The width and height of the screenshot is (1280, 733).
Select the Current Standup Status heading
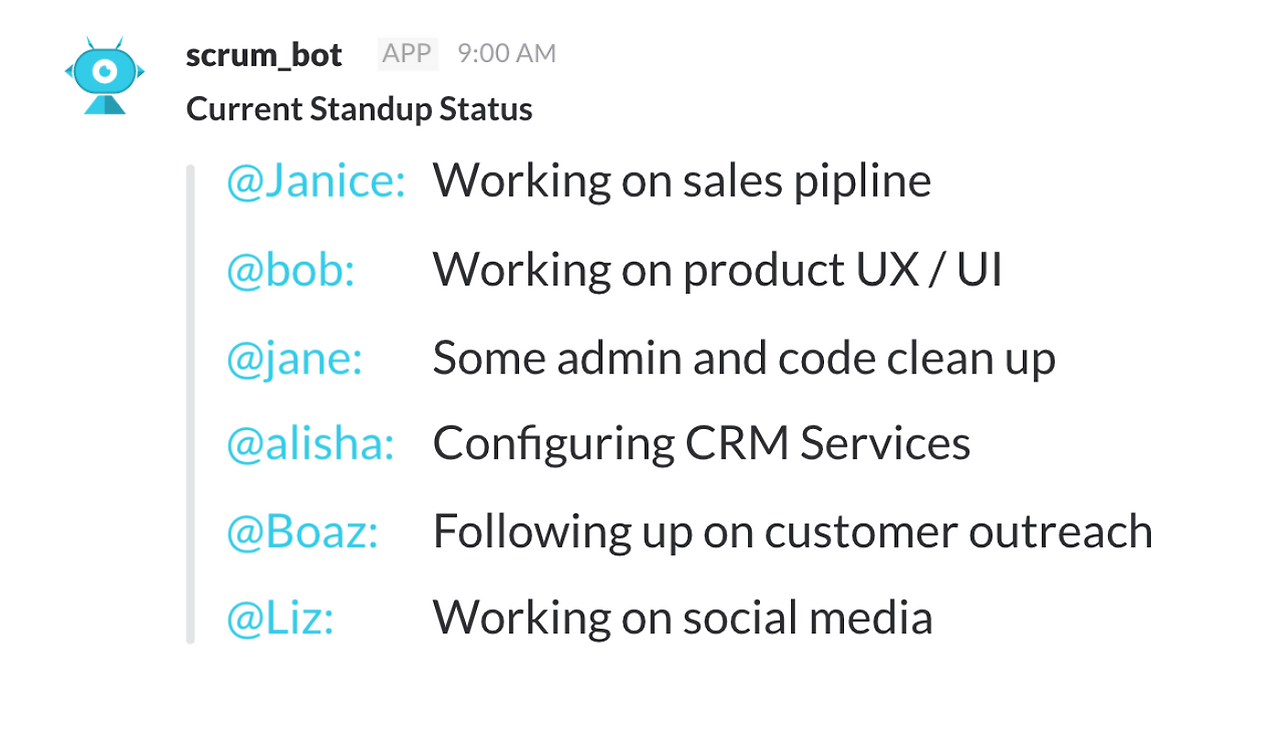359,108
